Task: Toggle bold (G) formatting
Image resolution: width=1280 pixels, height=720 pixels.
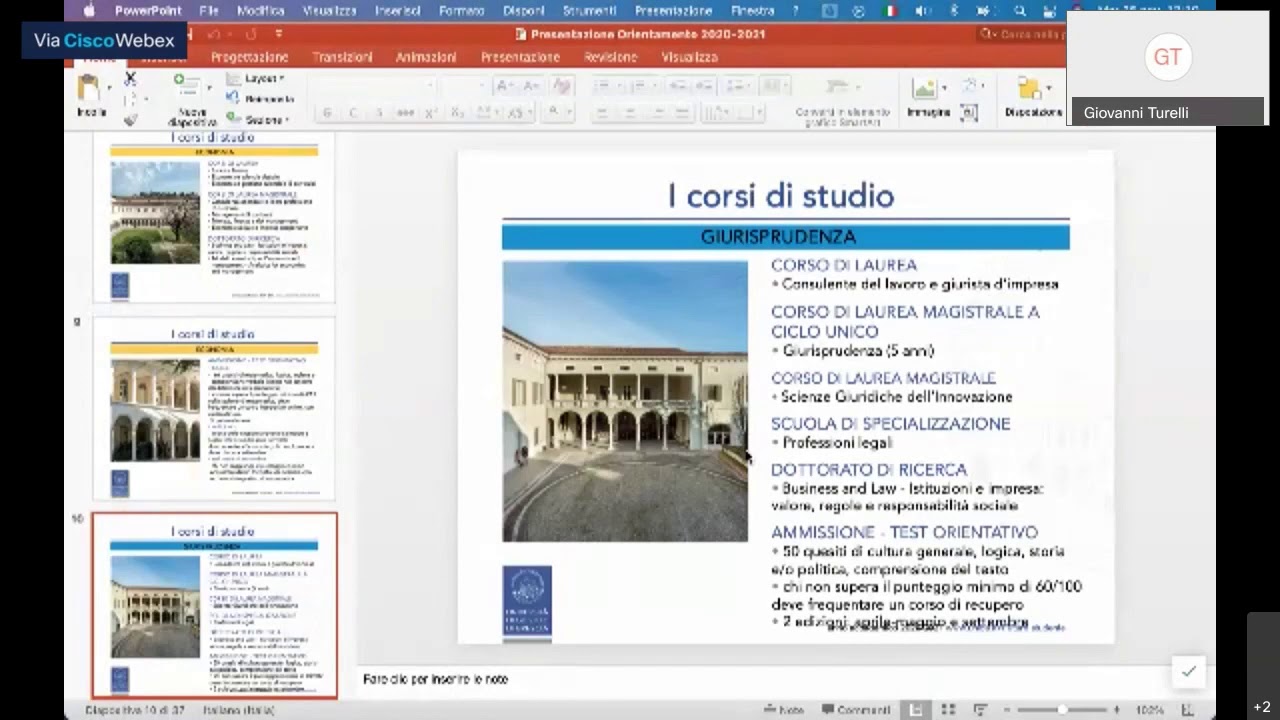Action: 326,113
